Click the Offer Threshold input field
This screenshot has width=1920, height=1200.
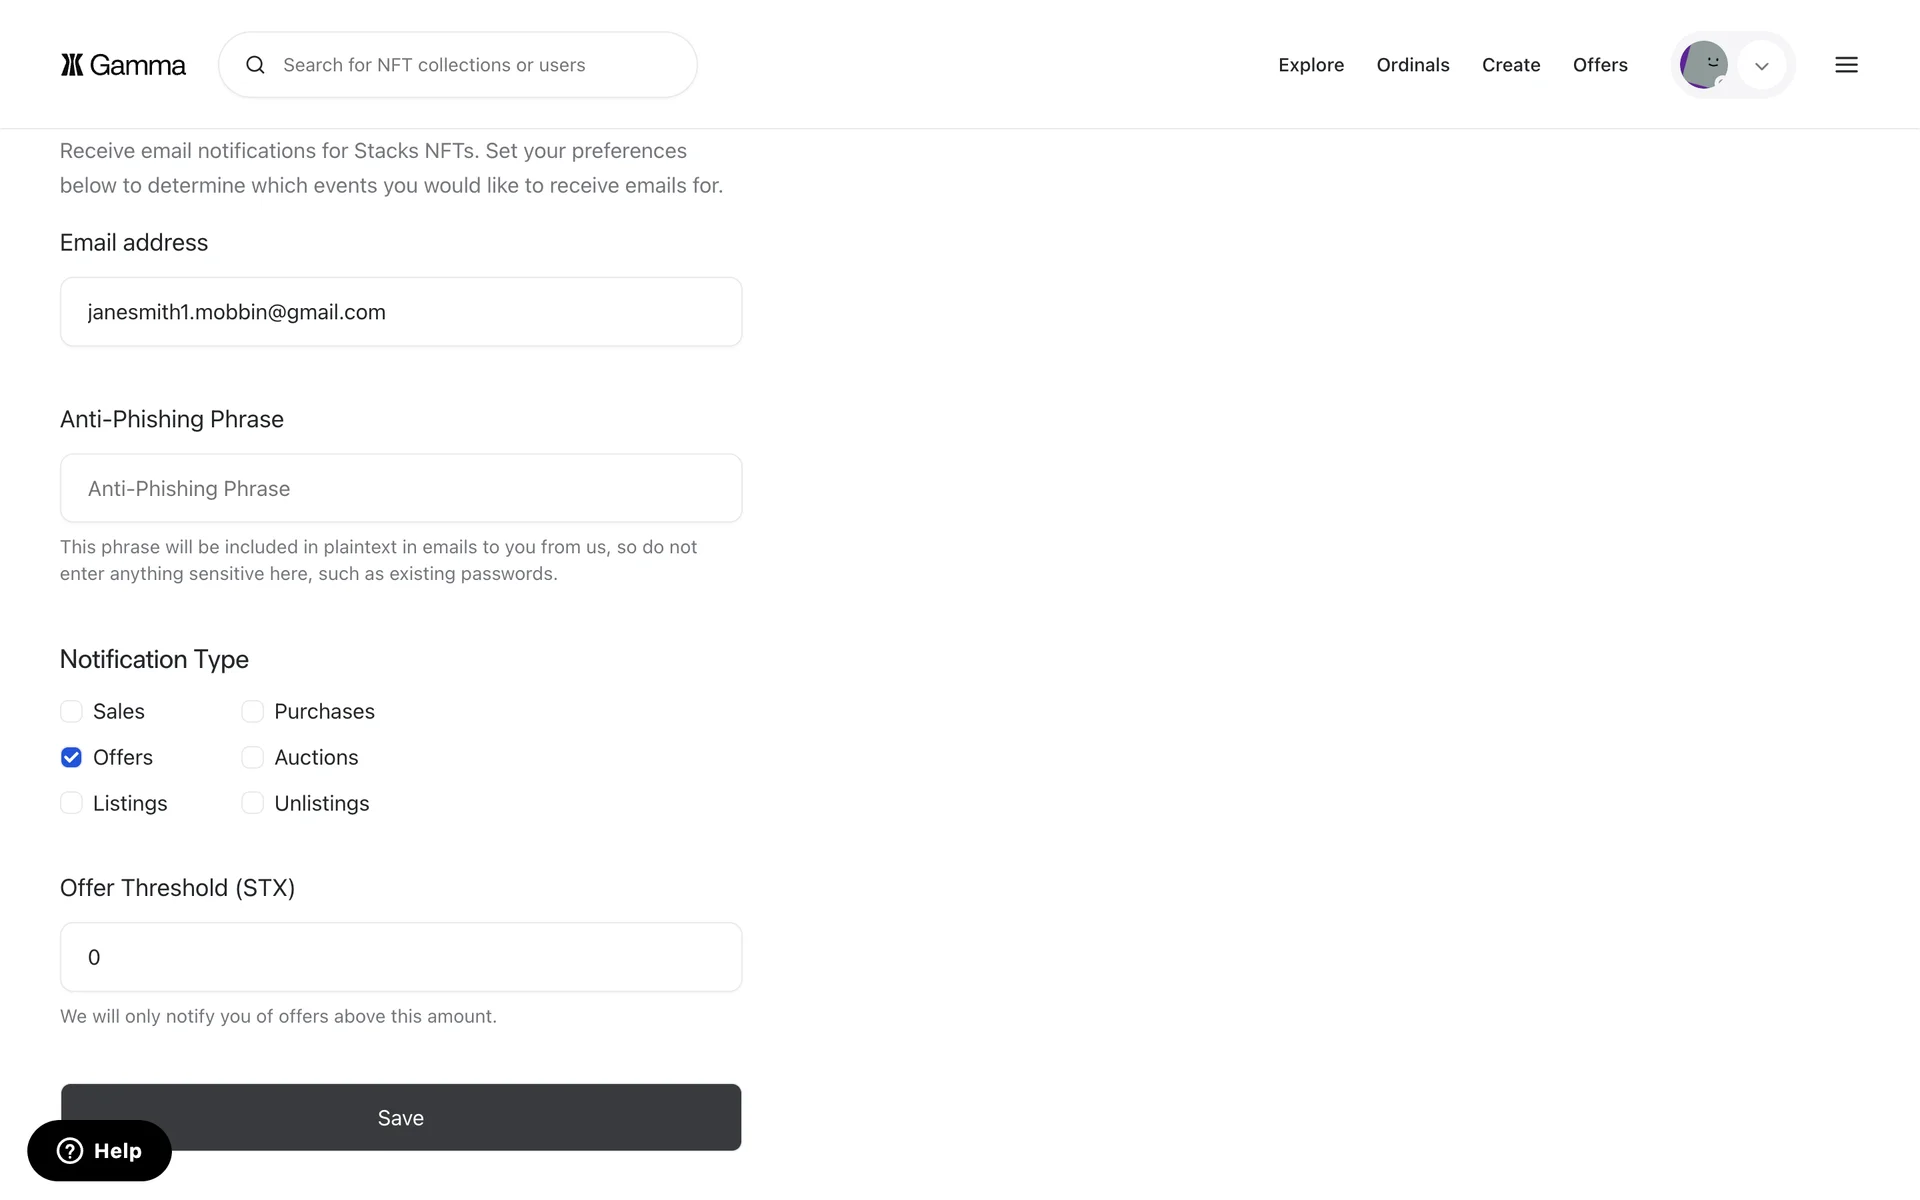[x=401, y=957]
